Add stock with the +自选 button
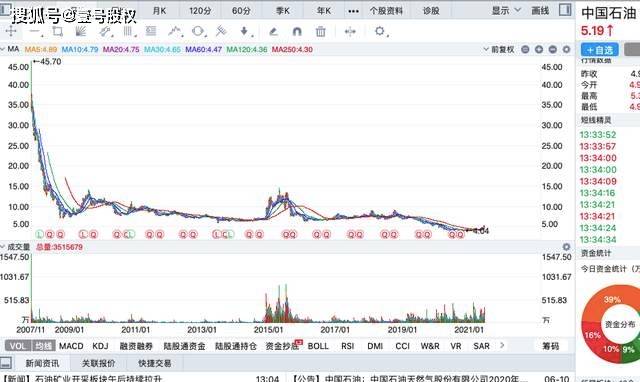Screen dimensions: 640x382 [600, 50]
